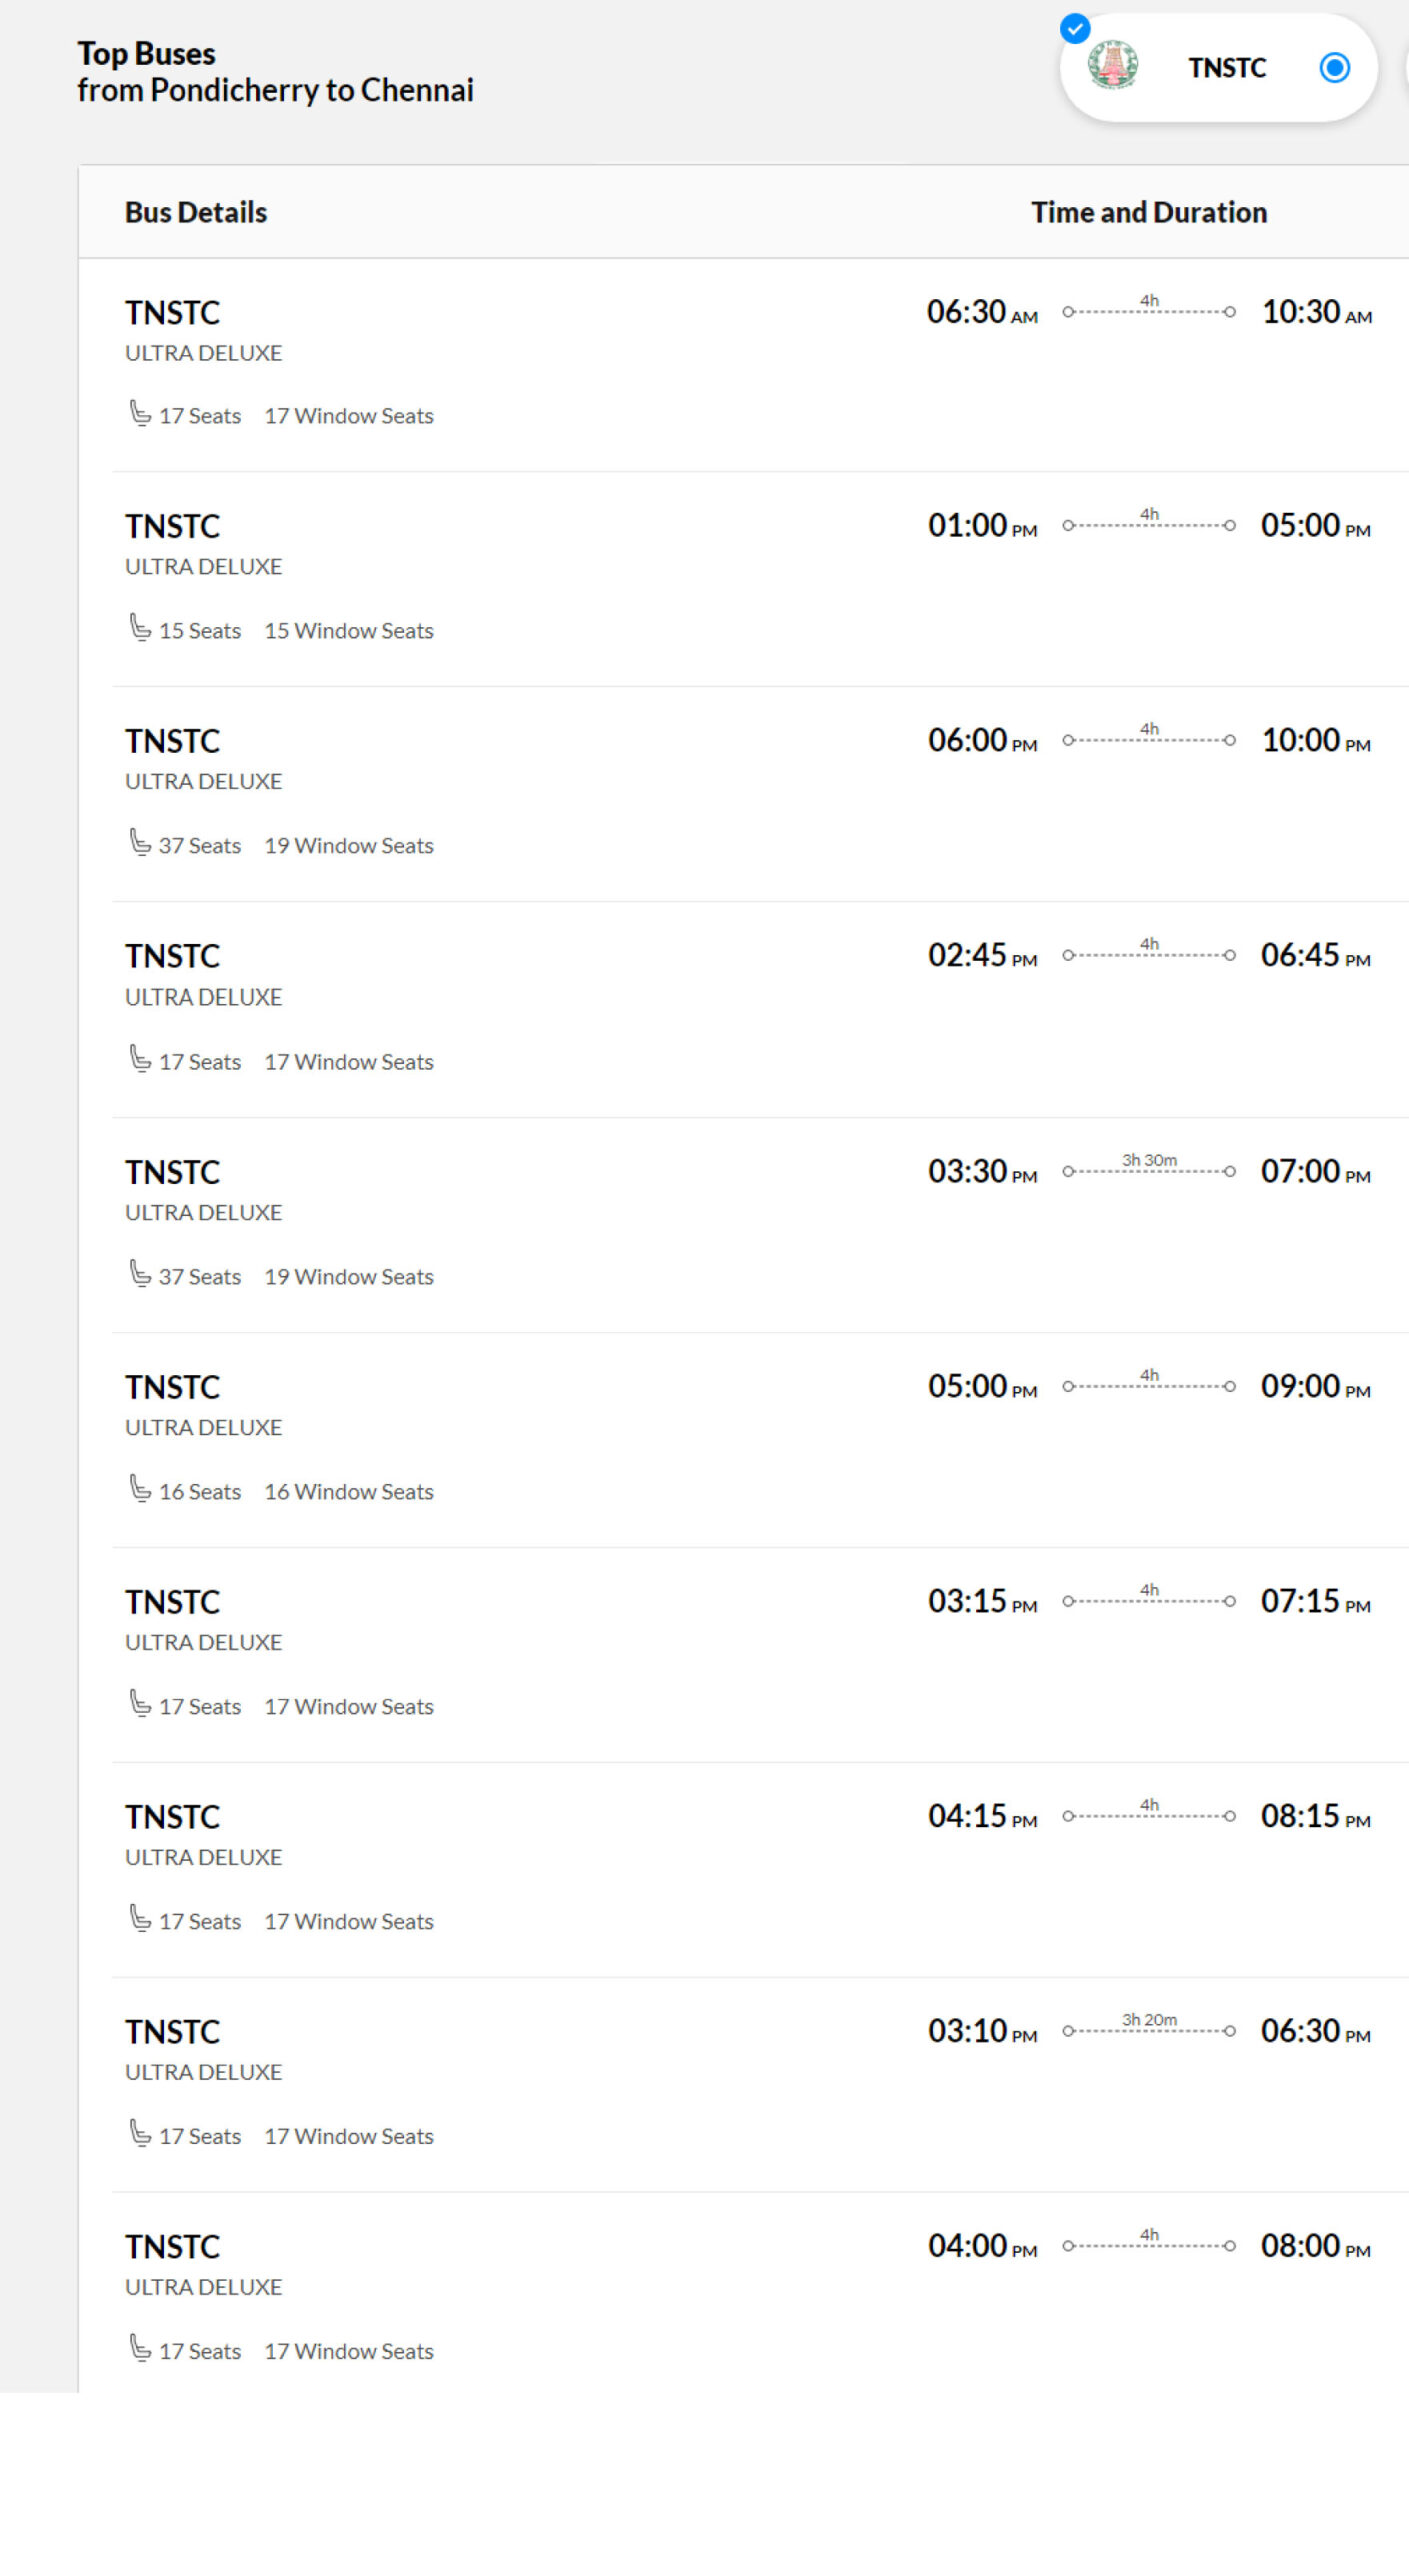Click the seat icon on the 06:00 PM bus
This screenshot has height=2560, width=1409.
(140, 843)
